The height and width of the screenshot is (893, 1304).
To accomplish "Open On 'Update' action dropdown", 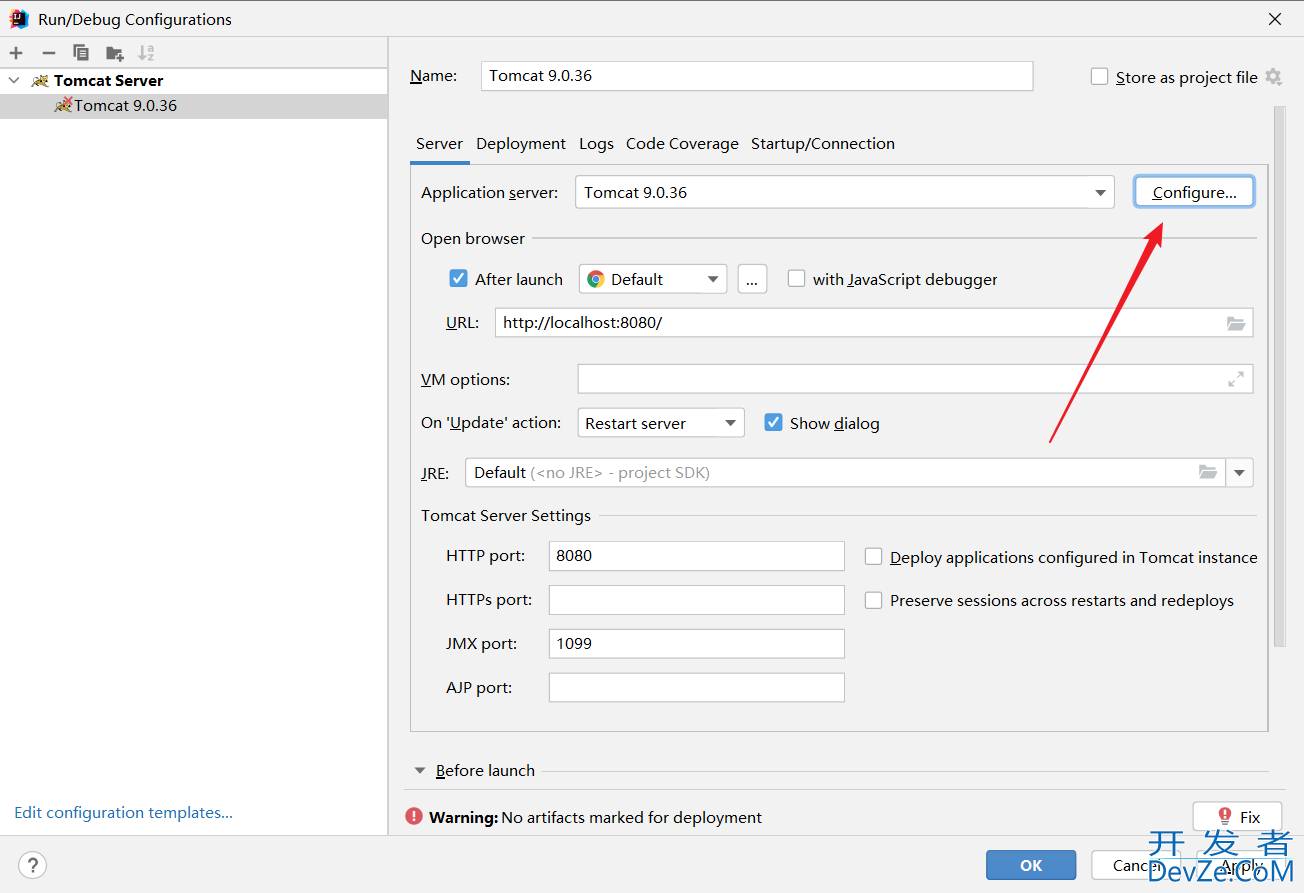I will tap(661, 423).
